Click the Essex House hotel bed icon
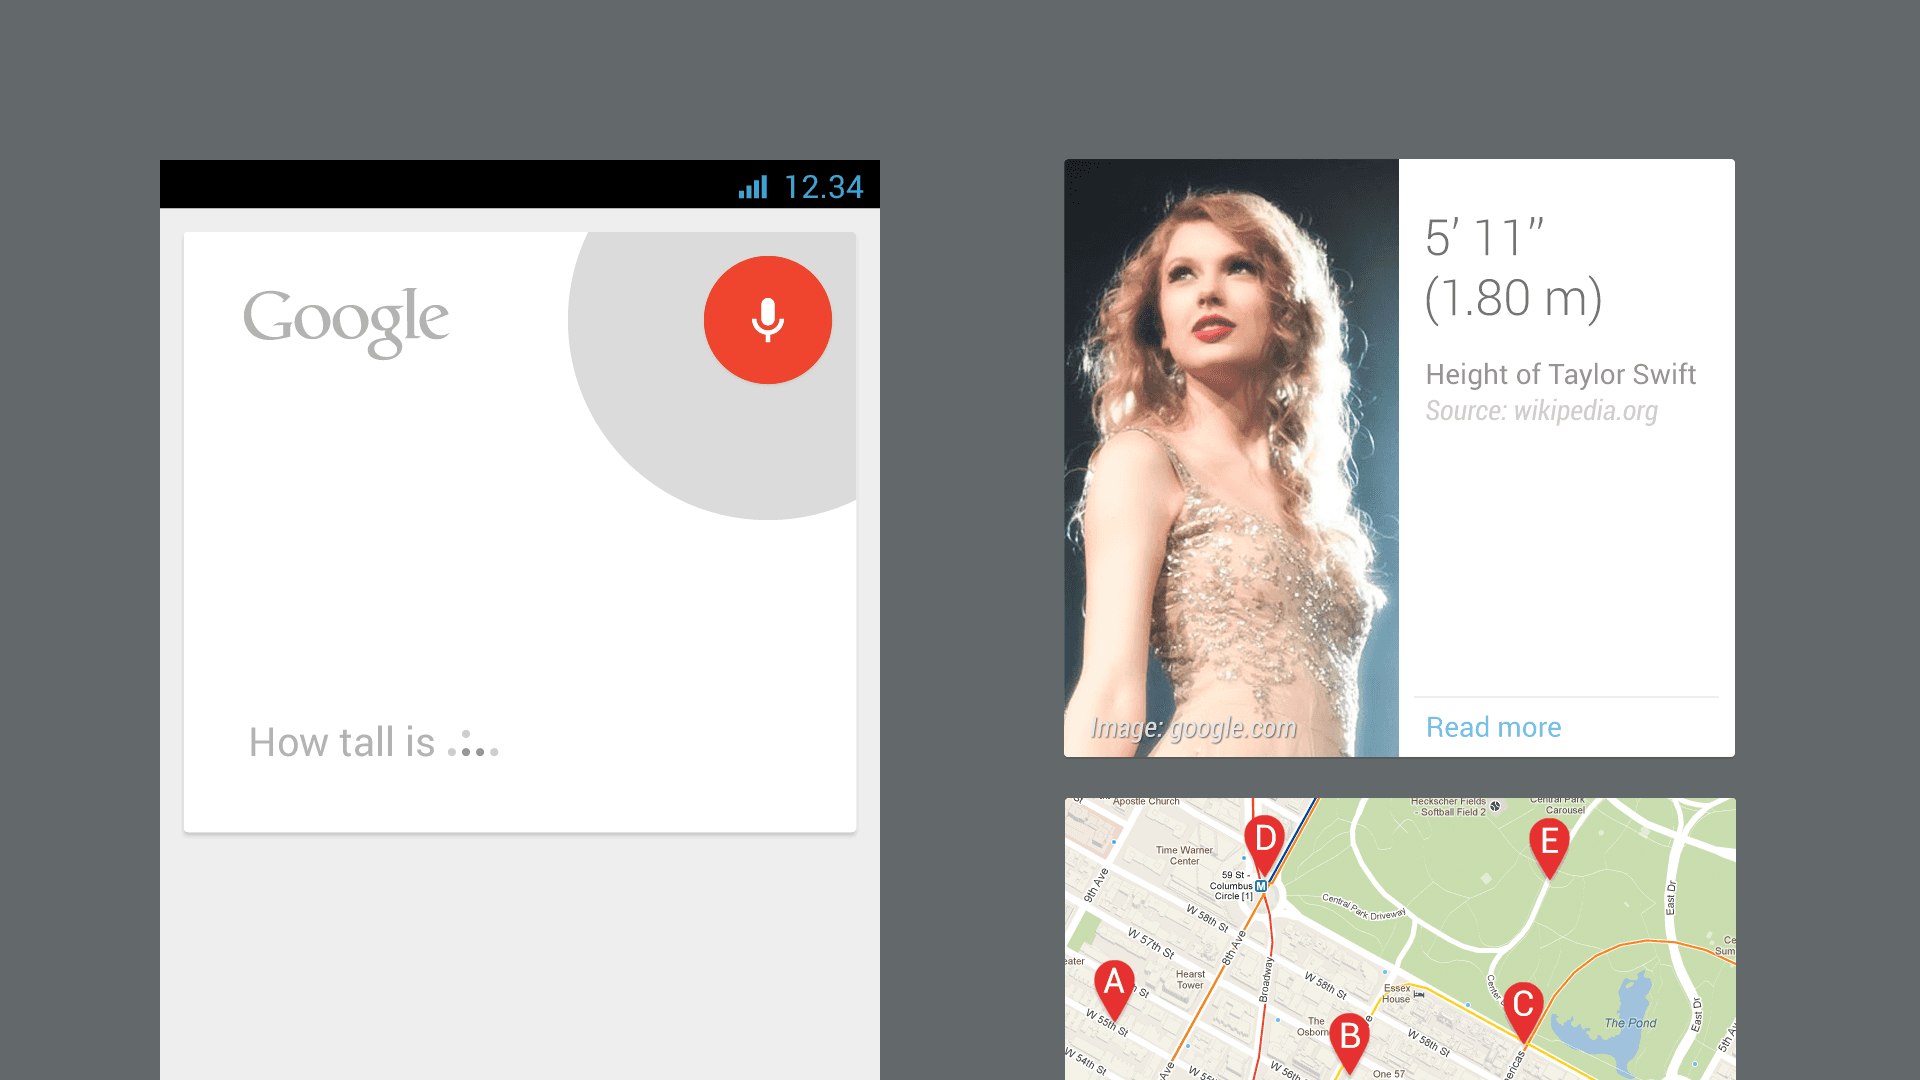Viewport: 1920px width, 1080px height. click(1418, 994)
